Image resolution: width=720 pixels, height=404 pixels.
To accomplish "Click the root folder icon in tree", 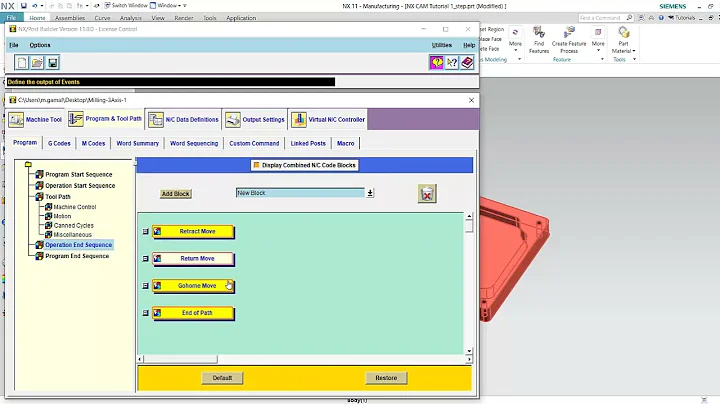I will 28,164.
